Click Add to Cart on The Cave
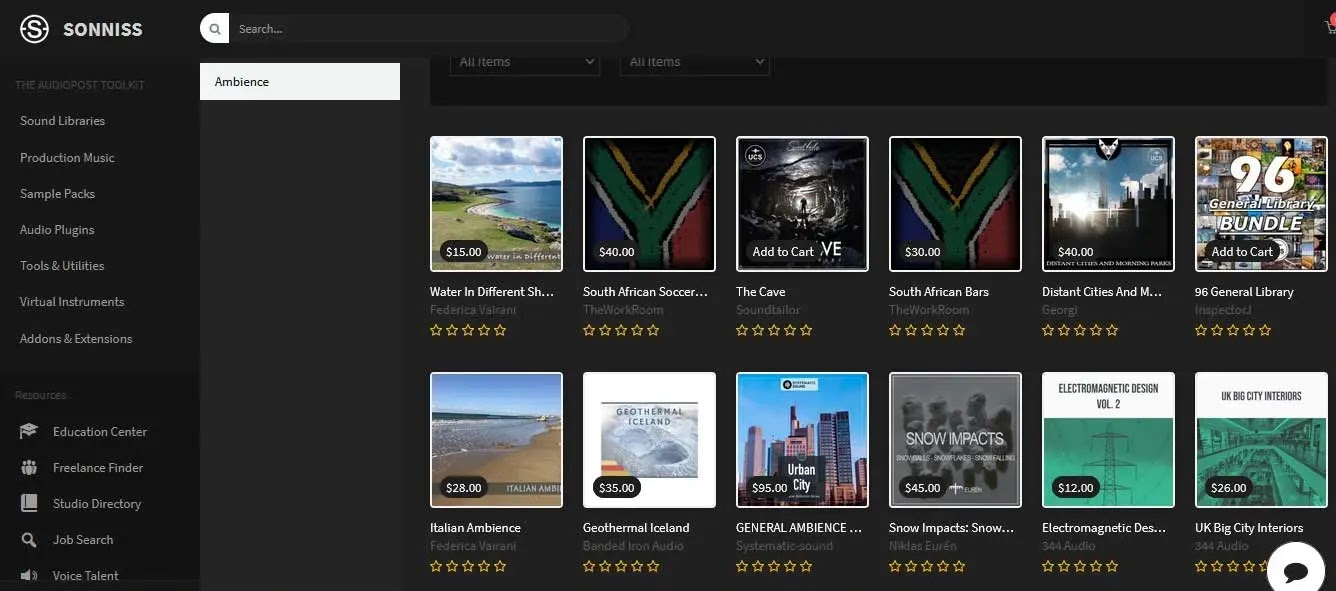 (x=783, y=252)
